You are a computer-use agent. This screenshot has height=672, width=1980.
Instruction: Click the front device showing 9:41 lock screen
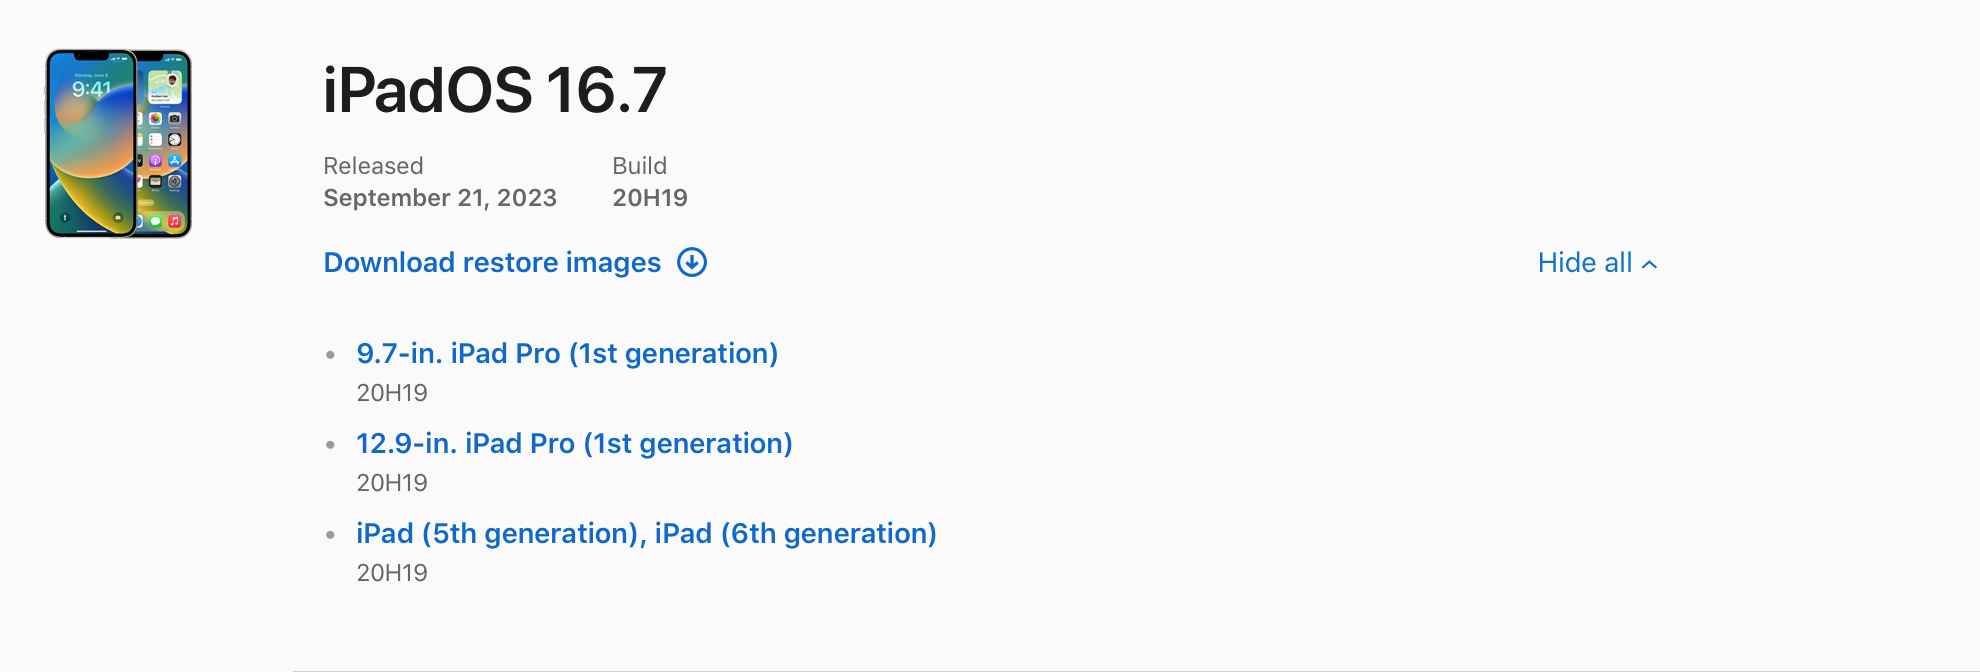(x=91, y=143)
